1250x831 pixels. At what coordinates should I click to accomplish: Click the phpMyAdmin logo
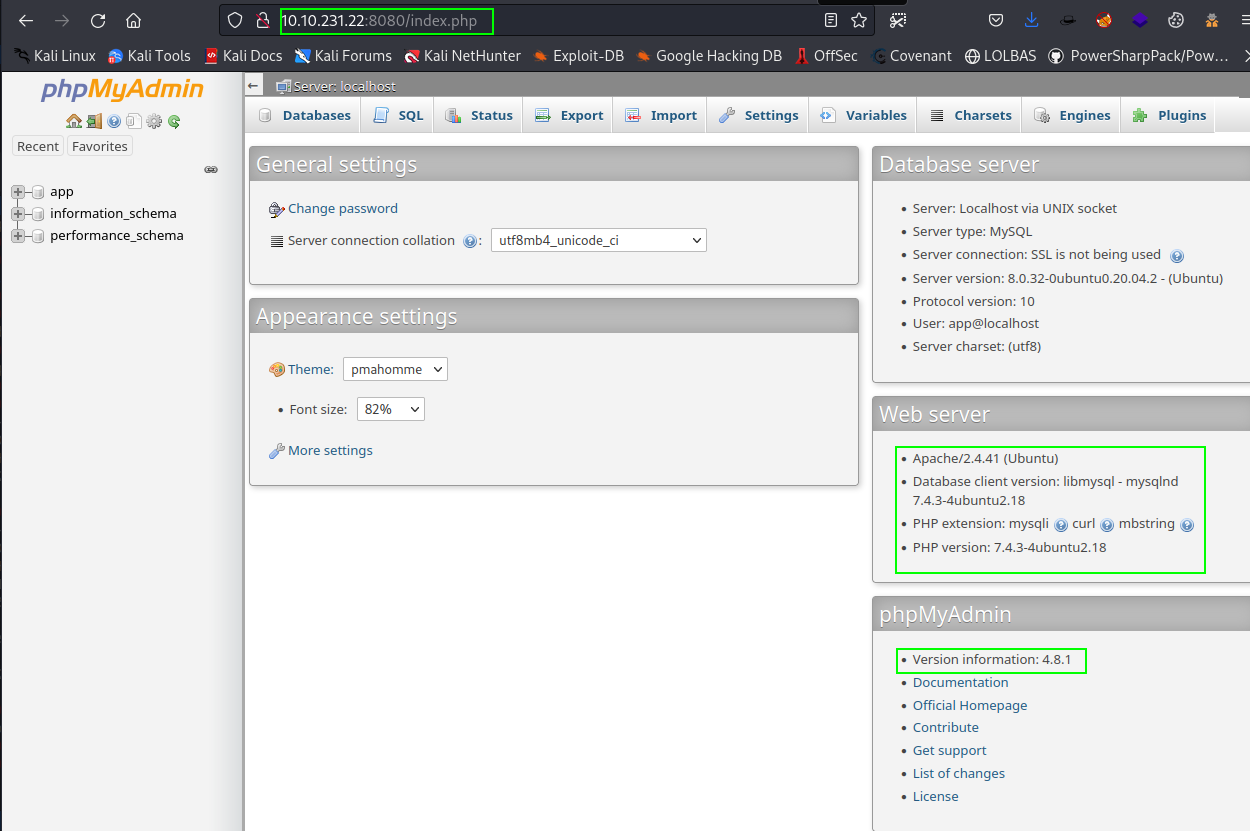(122, 90)
